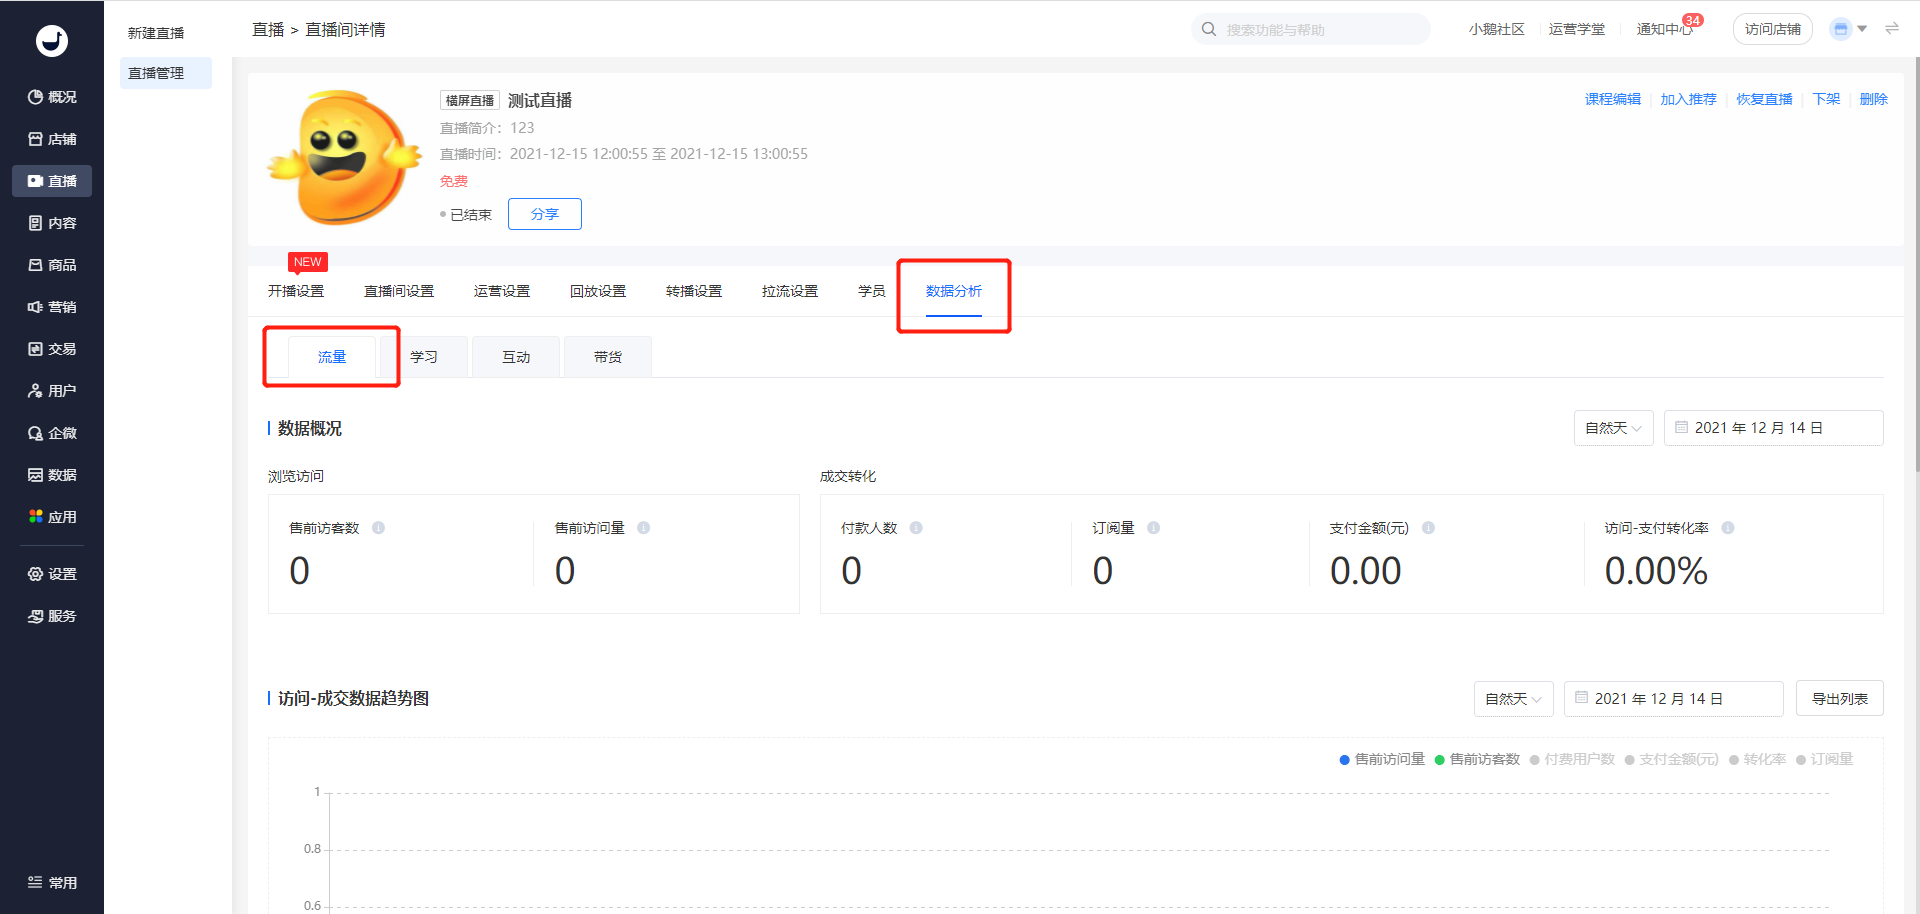Screen dimensions: 1920x914
Task: Click info icon beside 支付金额(元)
Action: (x=1428, y=528)
